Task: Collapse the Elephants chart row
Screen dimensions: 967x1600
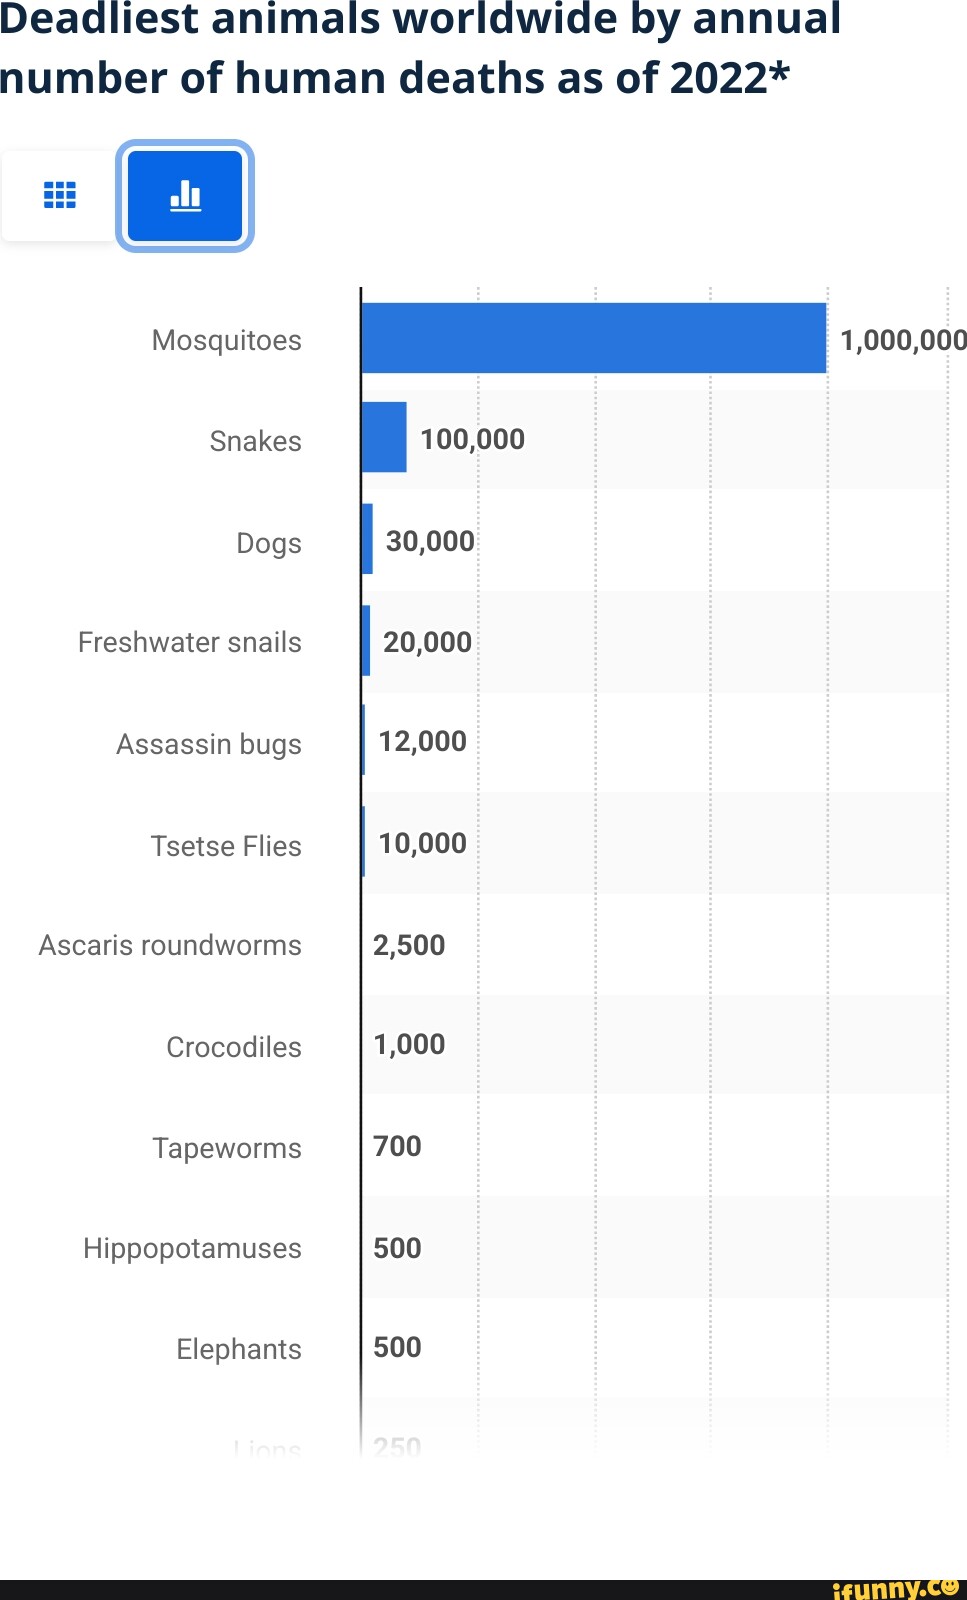Action: [238, 1349]
